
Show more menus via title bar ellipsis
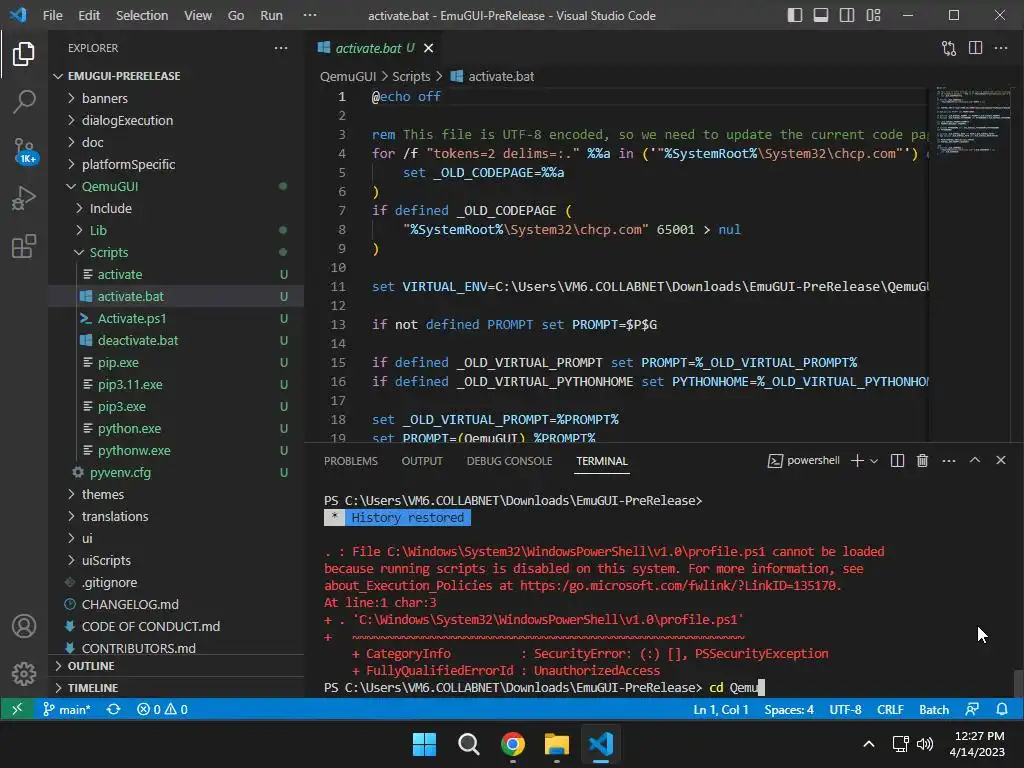[x=310, y=15]
